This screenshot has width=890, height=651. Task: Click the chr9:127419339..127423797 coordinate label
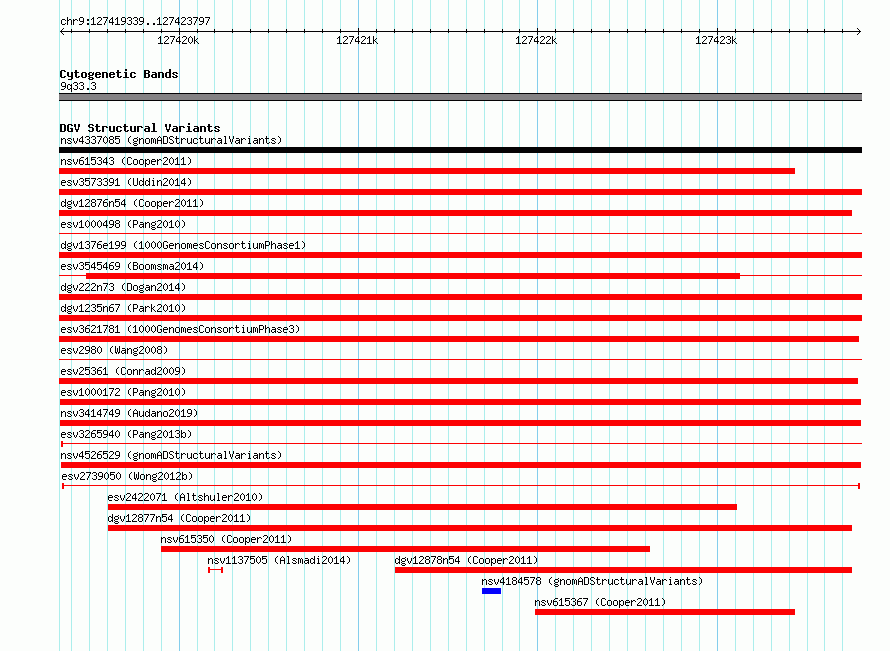click(135, 21)
